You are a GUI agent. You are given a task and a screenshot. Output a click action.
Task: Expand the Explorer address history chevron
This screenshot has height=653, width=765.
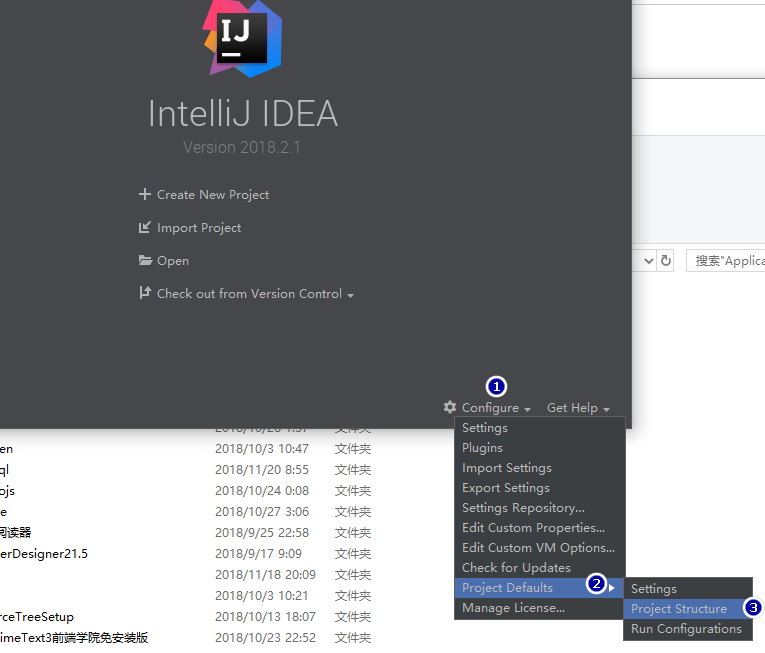(648, 261)
